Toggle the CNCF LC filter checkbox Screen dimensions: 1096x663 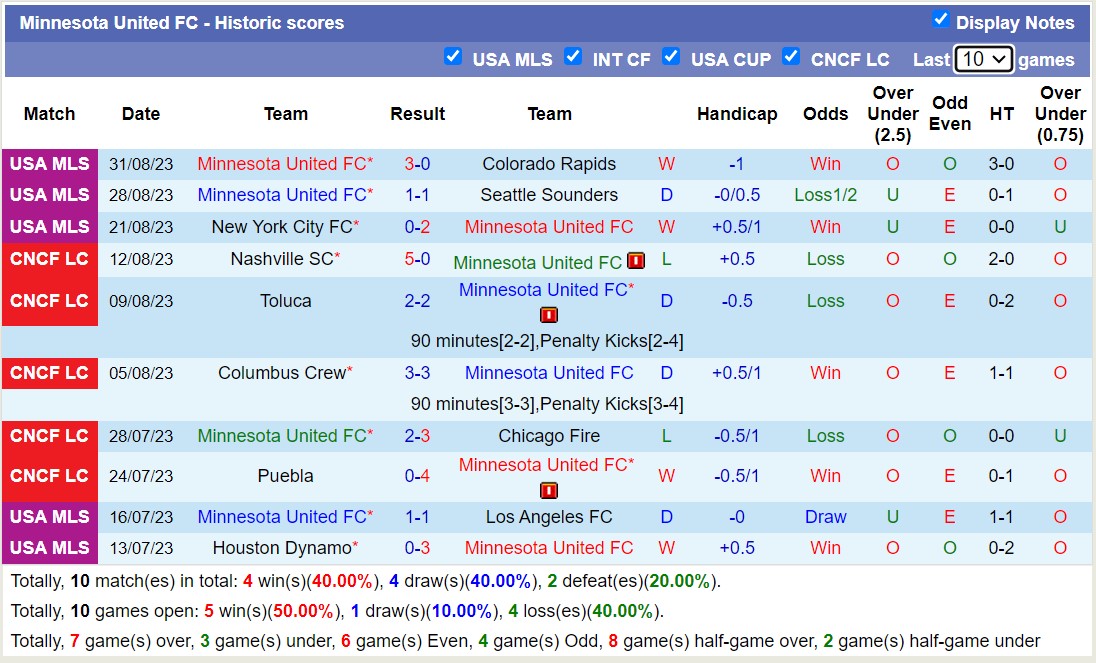[x=791, y=57]
